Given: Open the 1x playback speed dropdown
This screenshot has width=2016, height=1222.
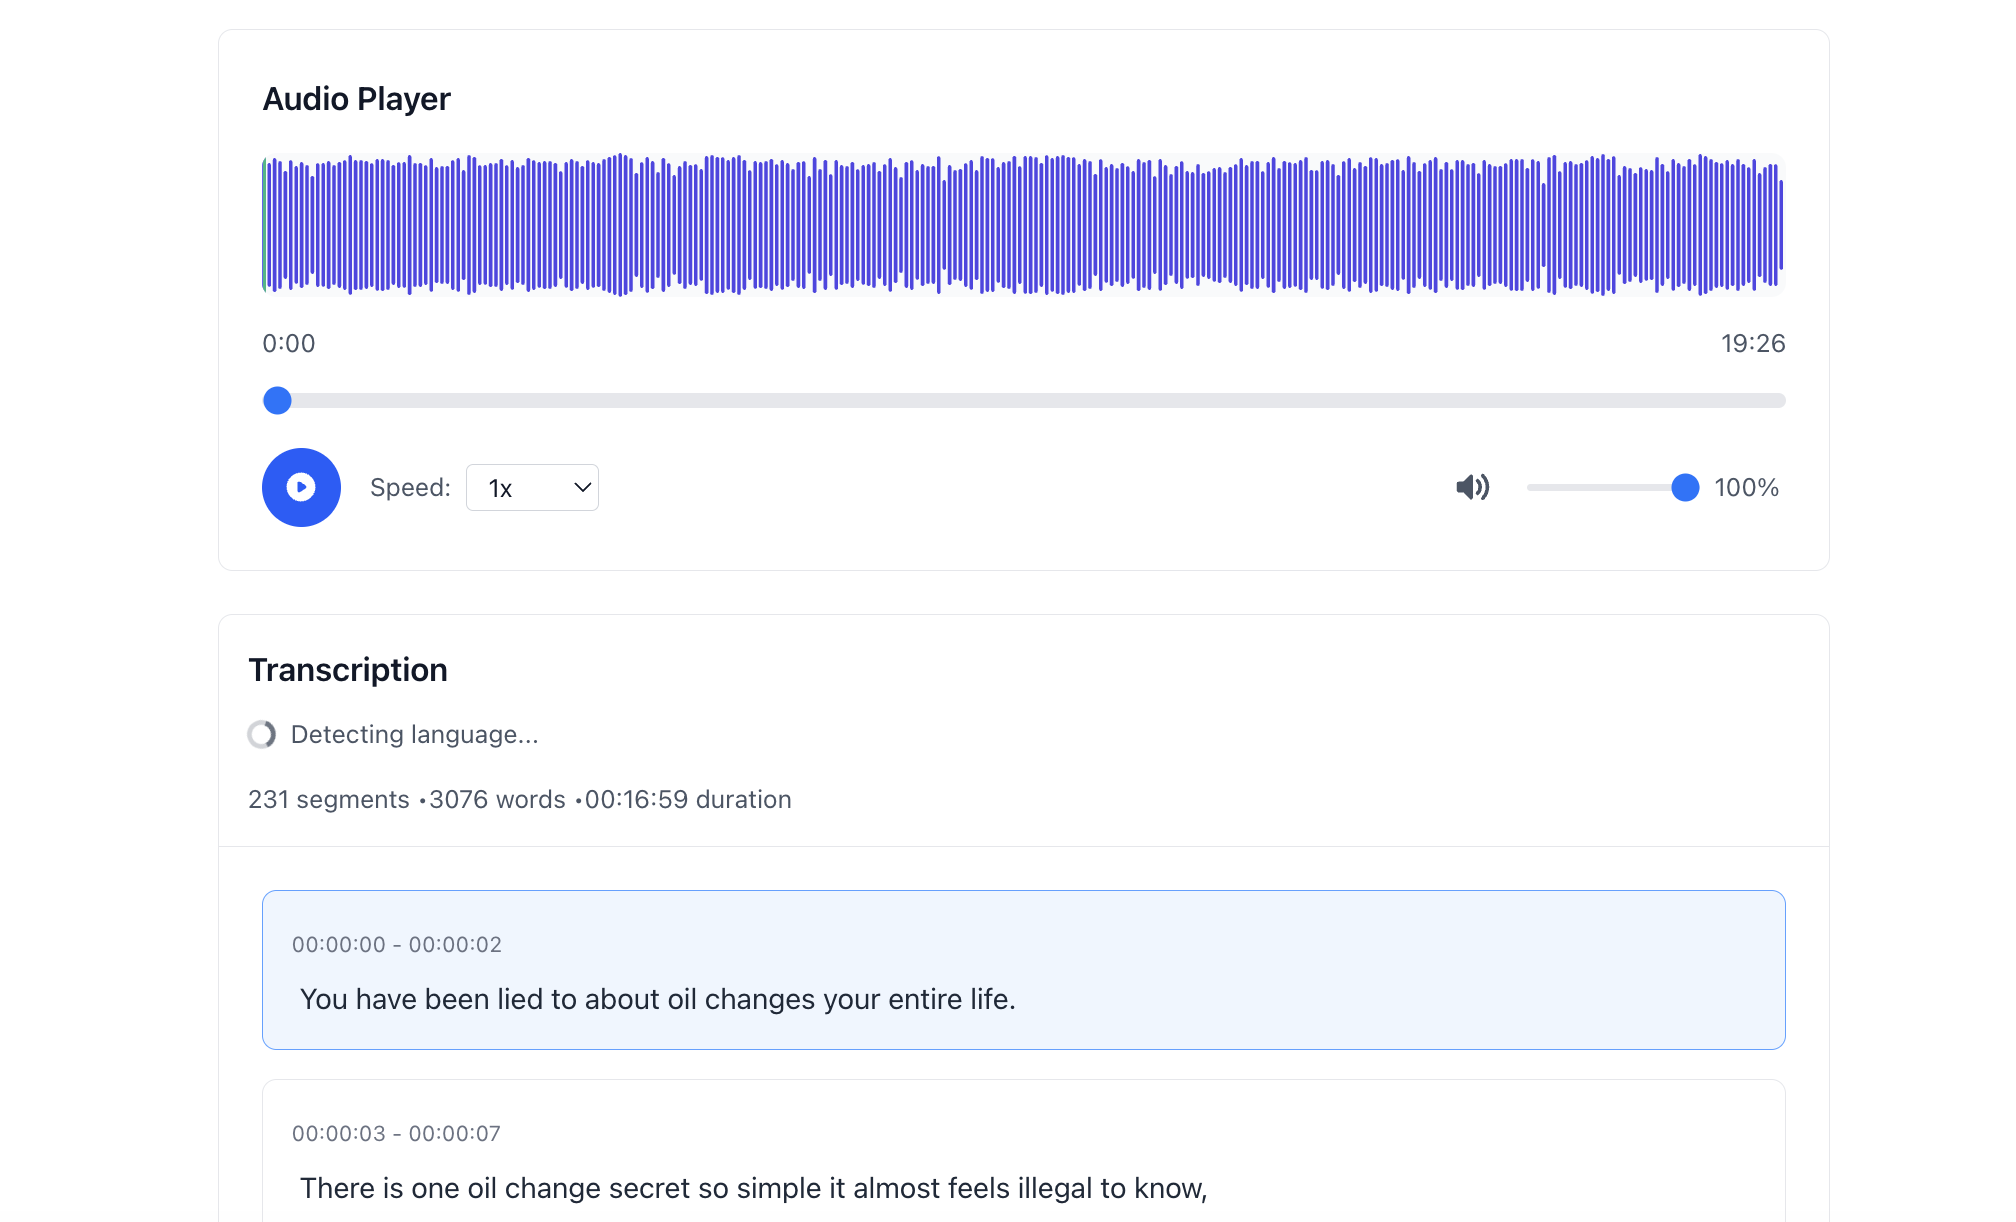Looking at the screenshot, I should 531,488.
